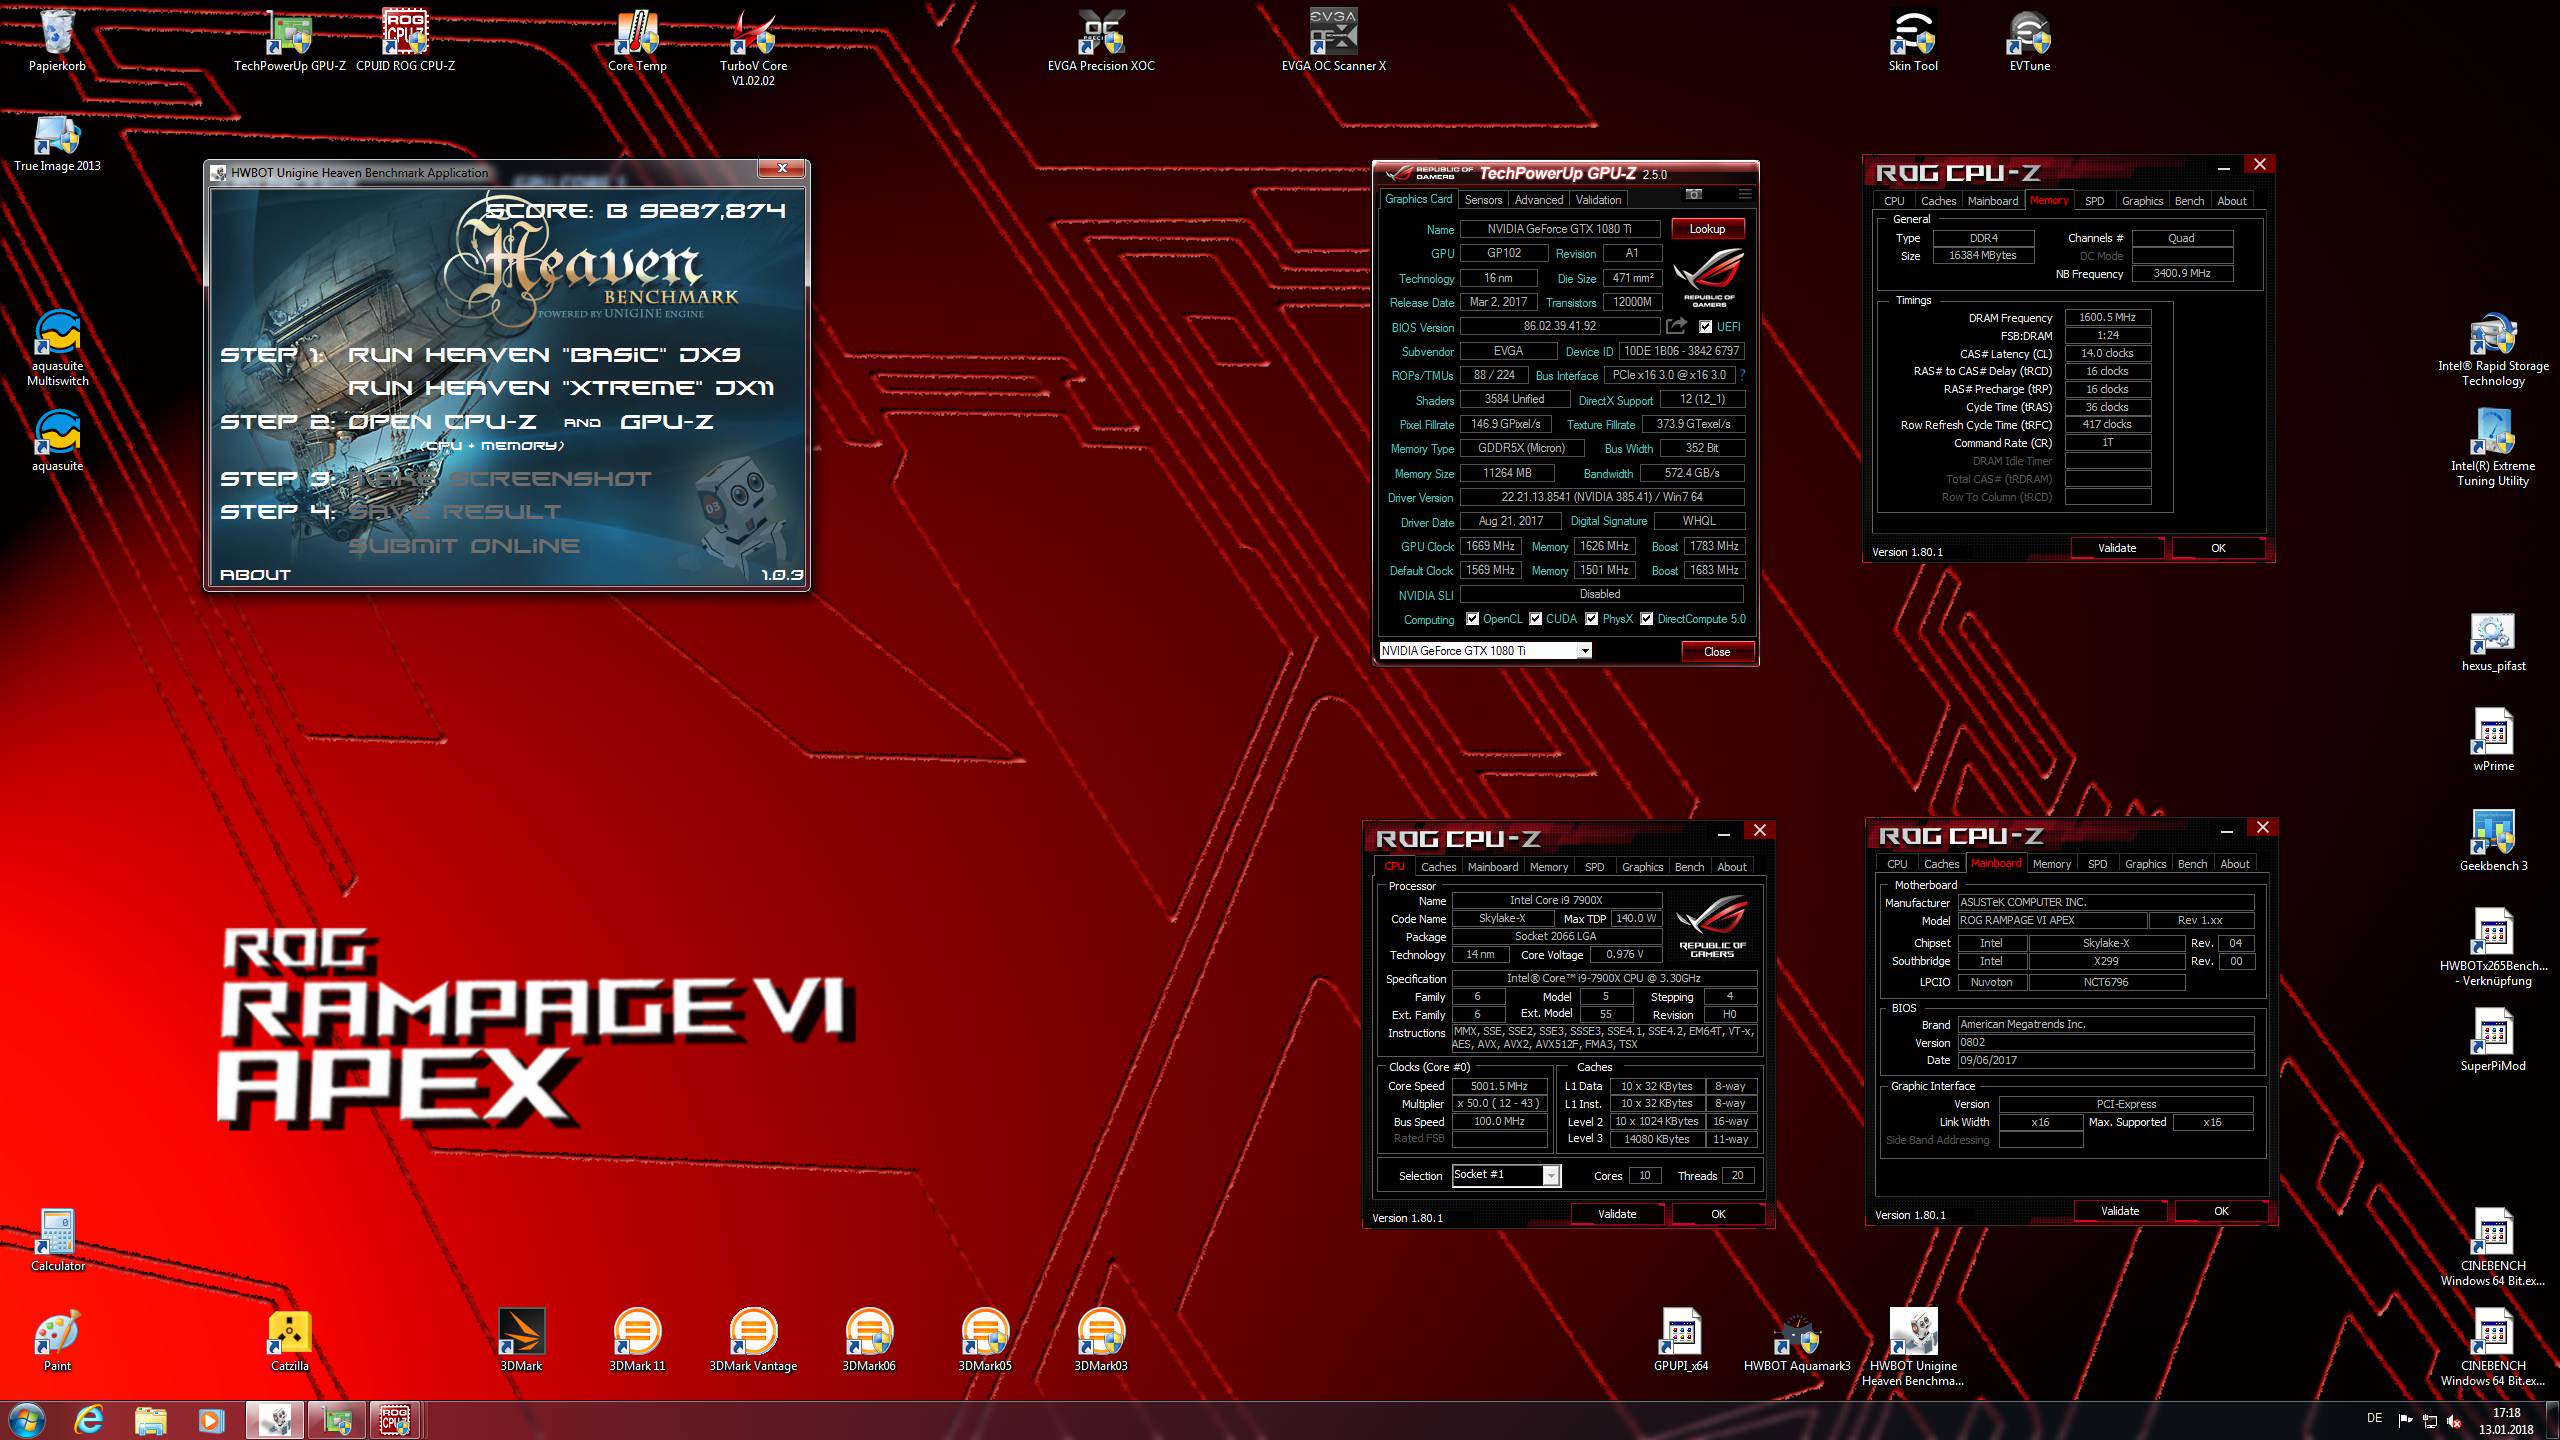Viewport: 2560px width, 1440px height.
Task: Click Close button in GPU-Z
Action: click(x=1716, y=652)
